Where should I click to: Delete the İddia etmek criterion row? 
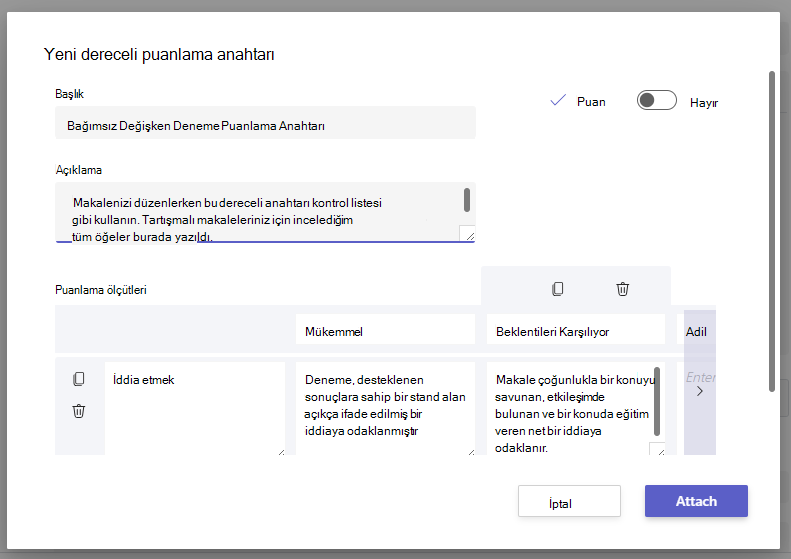click(79, 411)
